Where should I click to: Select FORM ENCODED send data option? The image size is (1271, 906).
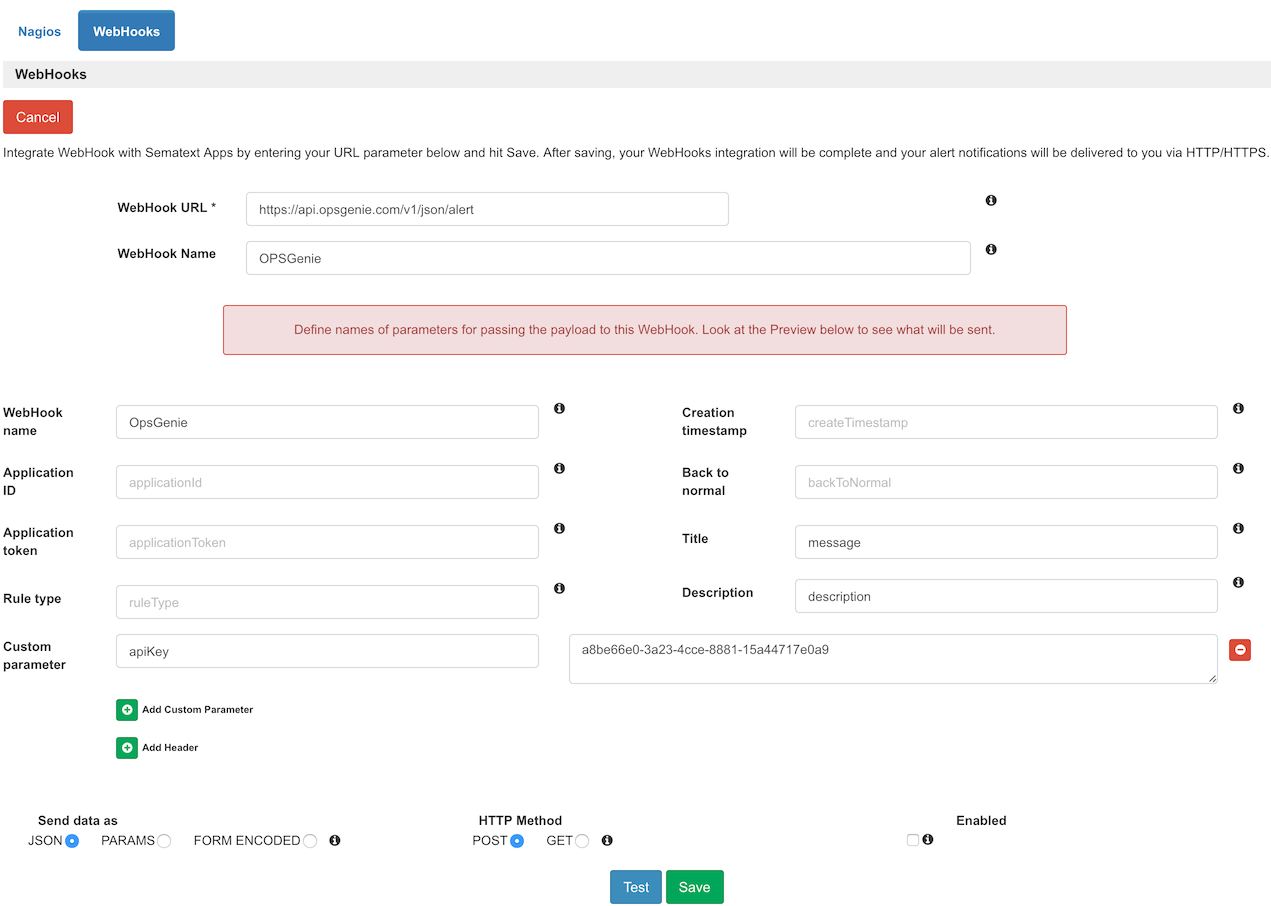(x=310, y=841)
